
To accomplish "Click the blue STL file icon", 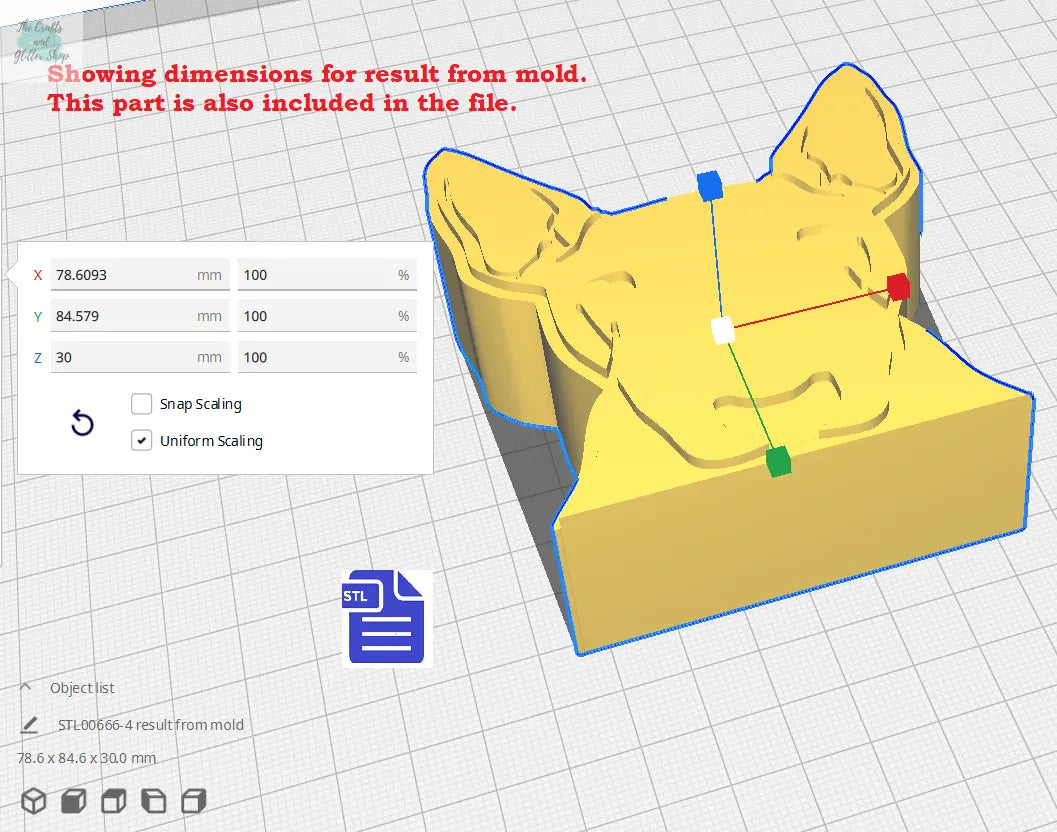I will pyautogui.click(x=385, y=618).
